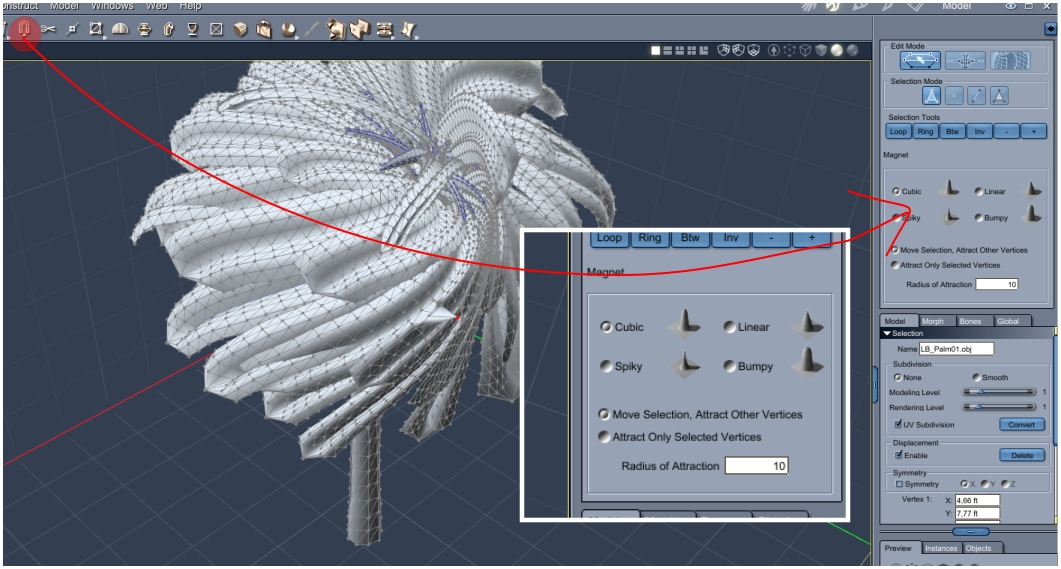Click the Linear magnet shape preview
This screenshot has height=569, width=1061.
pos(1033,189)
